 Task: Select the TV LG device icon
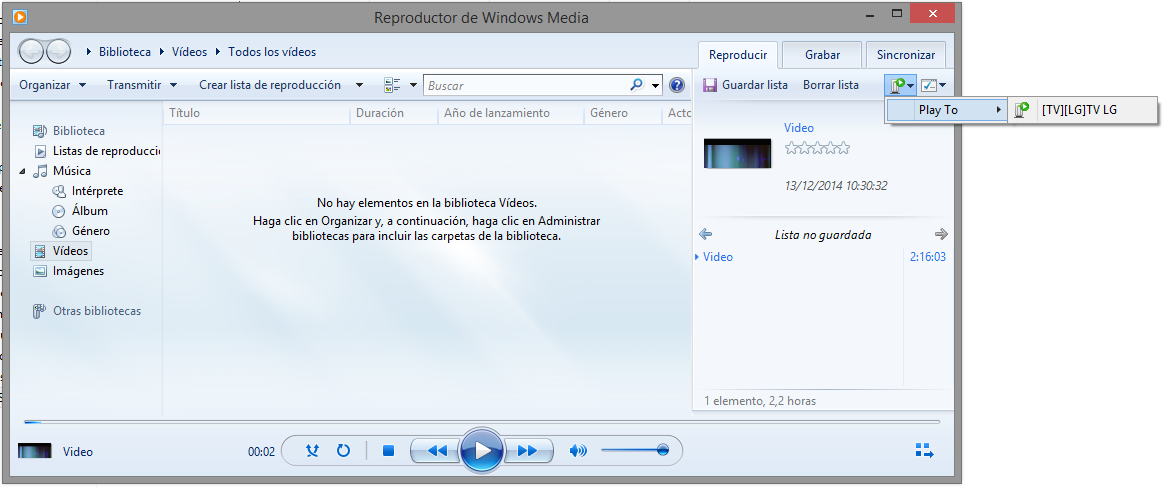(x=1022, y=110)
